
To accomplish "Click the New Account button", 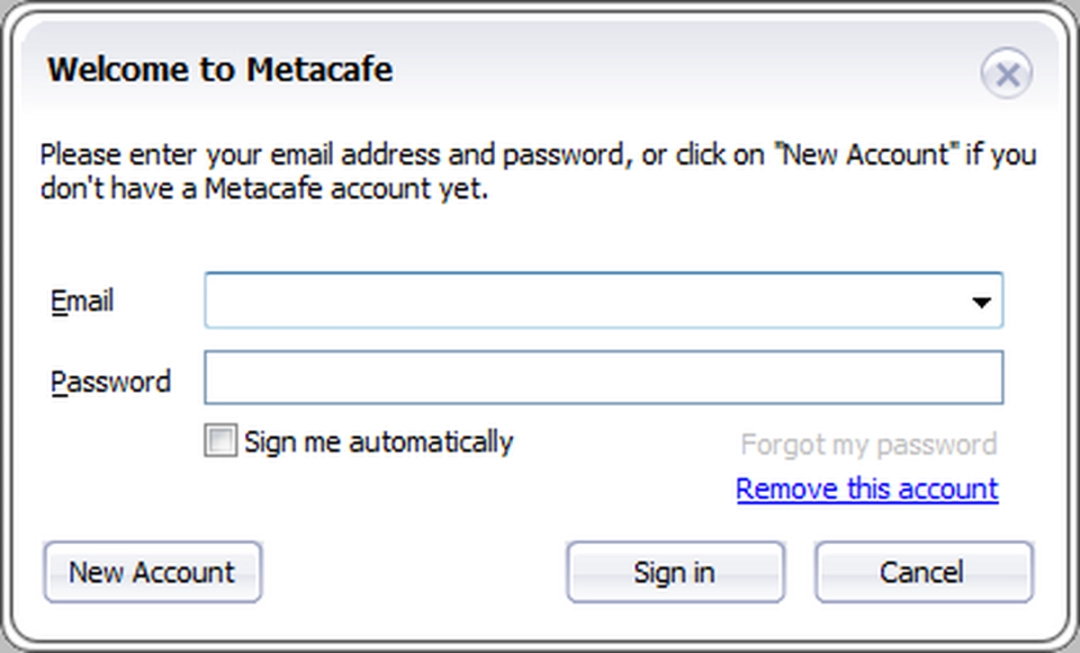I will (x=152, y=572).
